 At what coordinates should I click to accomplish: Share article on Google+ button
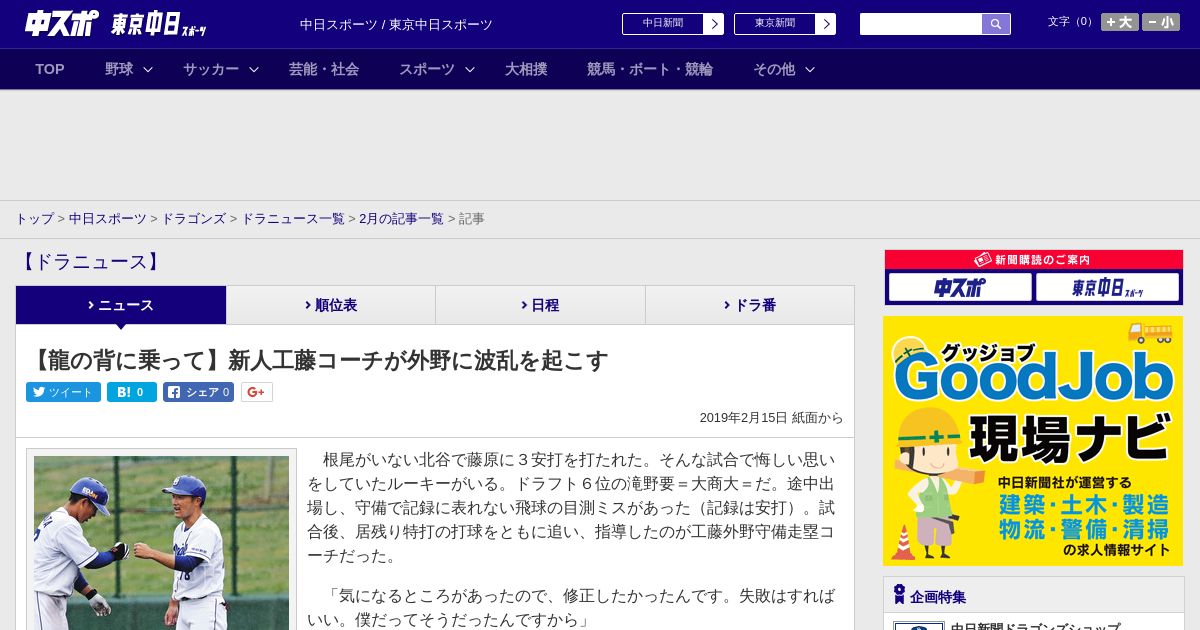point(256,392)
